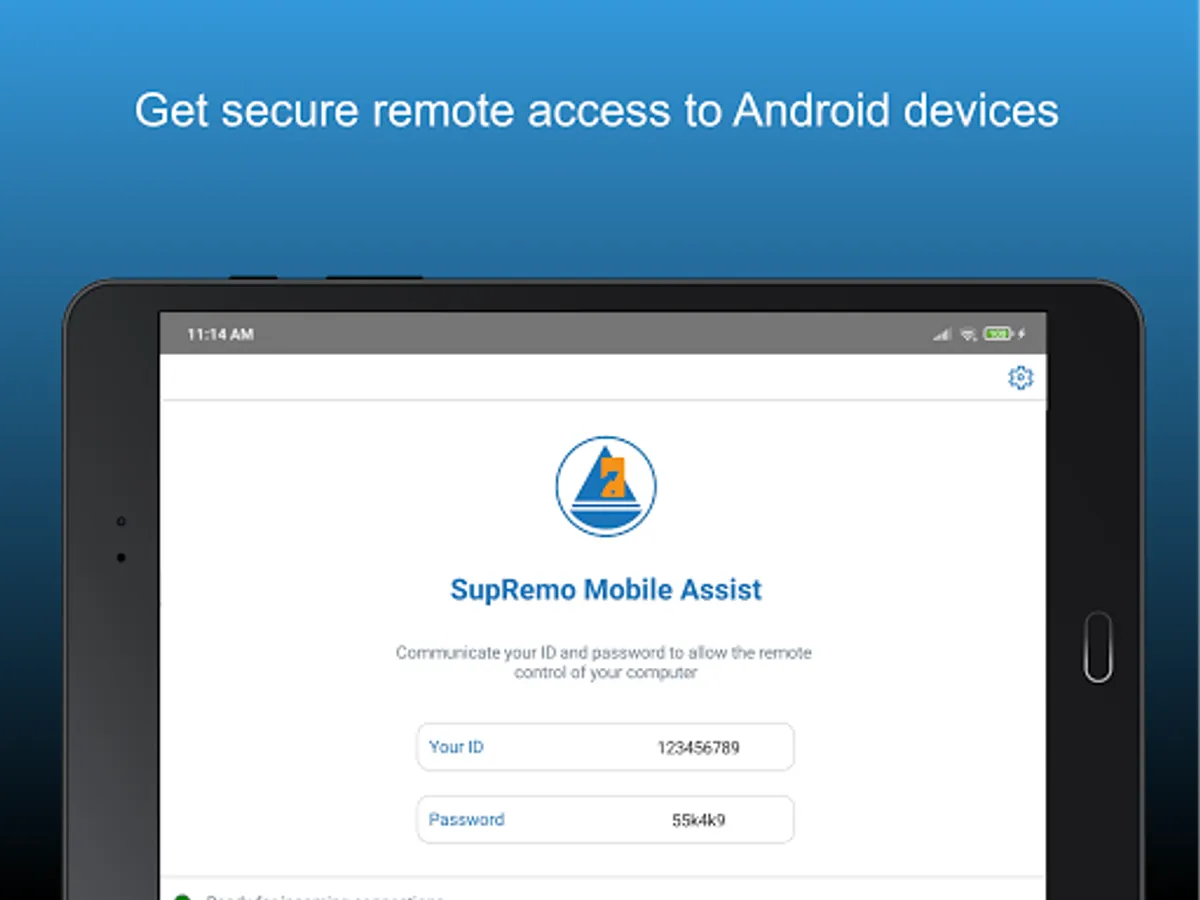Viewport: 1200px width, 900px height.
Task: Click the "Password" label
Action: click(466, 819)
